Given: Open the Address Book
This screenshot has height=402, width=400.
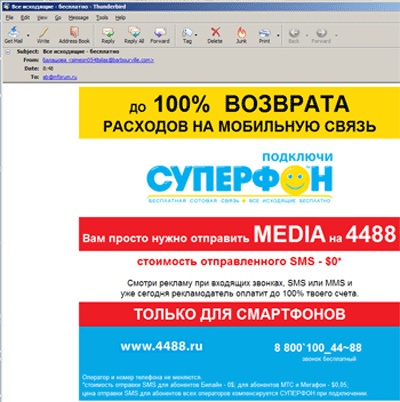Looking at the screenshot, I should tap(74, 35).
